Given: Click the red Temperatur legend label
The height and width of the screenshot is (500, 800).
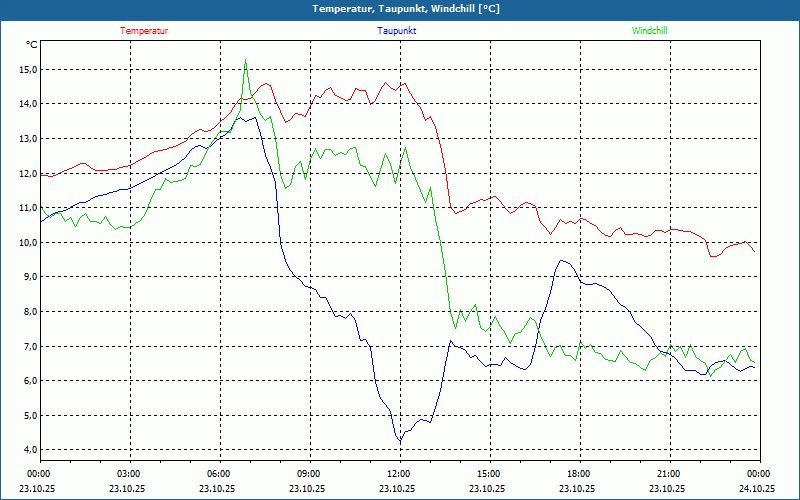Looking at the screenshot, I should 144,31.
